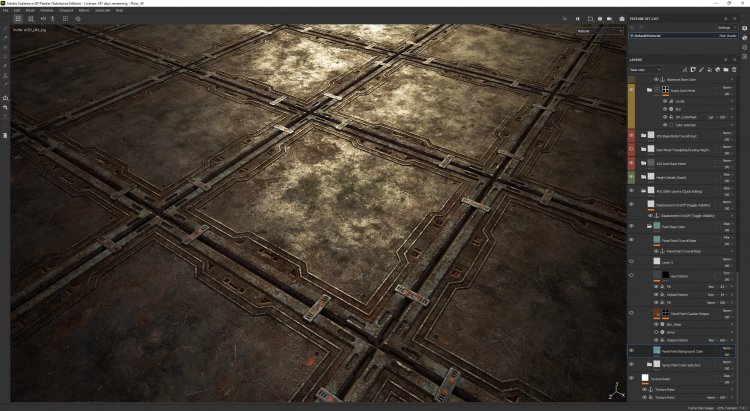
Task: Toggle visibility of Panel Paint Background Color layer
Action: click(x=631, y=351)
